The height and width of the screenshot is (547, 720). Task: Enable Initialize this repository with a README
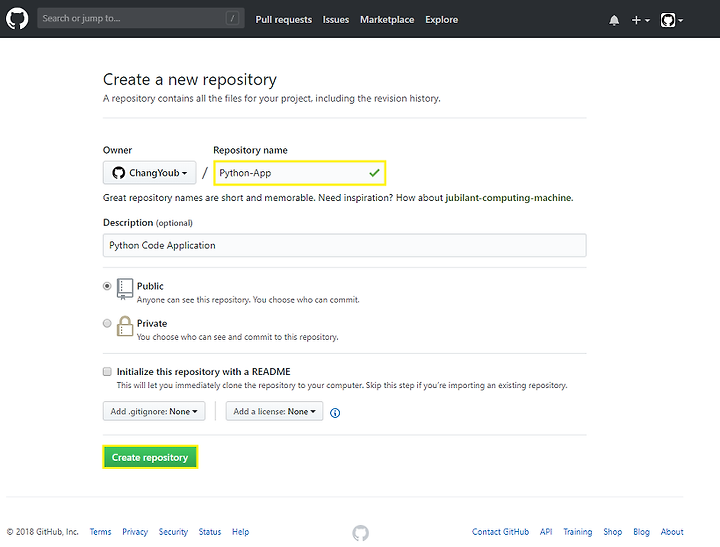coord(107,372)
